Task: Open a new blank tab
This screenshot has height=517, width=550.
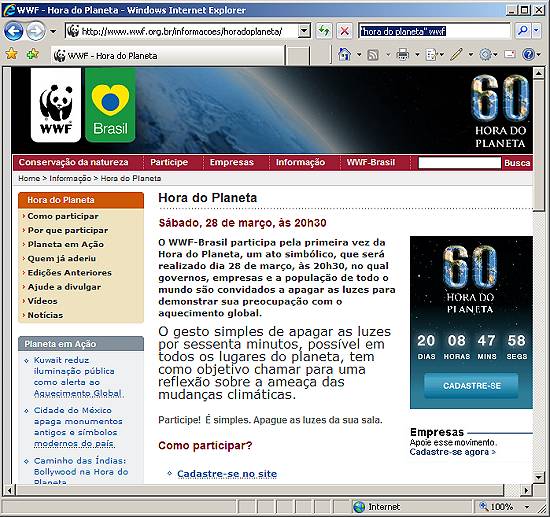Action: (297, 56)
